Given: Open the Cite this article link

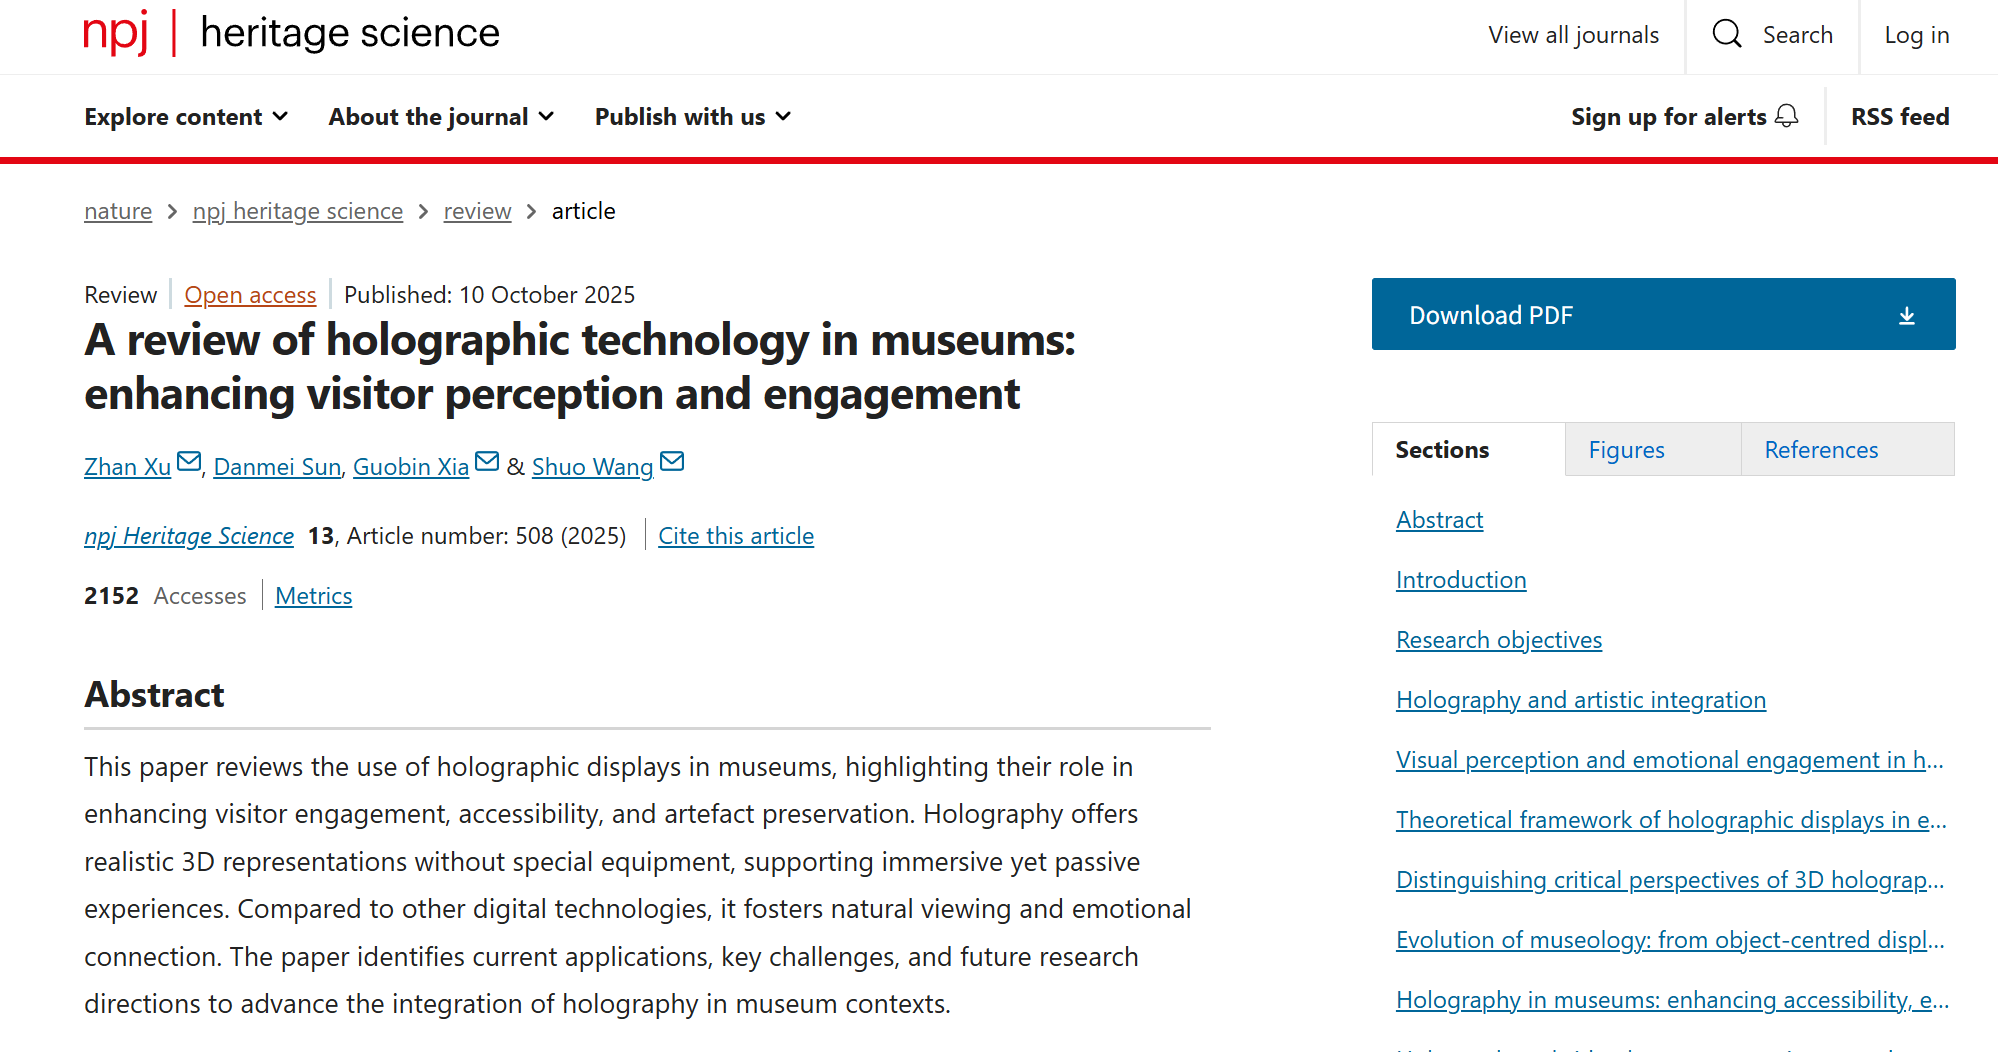Looking at the screenshot, I should pos(735,536).
